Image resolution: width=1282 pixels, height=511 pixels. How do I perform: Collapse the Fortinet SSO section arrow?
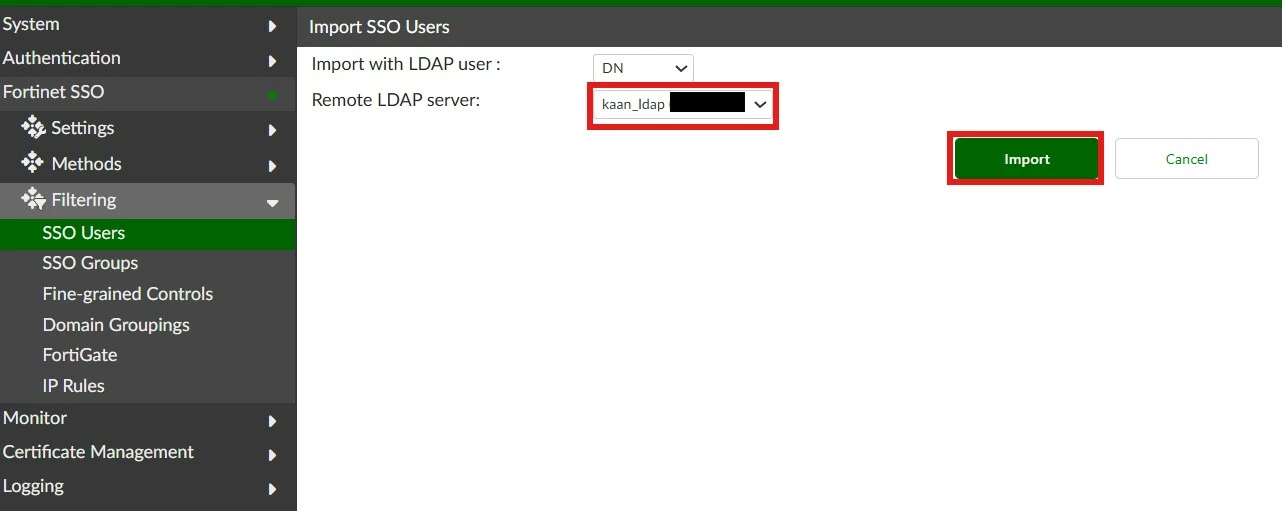272,95
